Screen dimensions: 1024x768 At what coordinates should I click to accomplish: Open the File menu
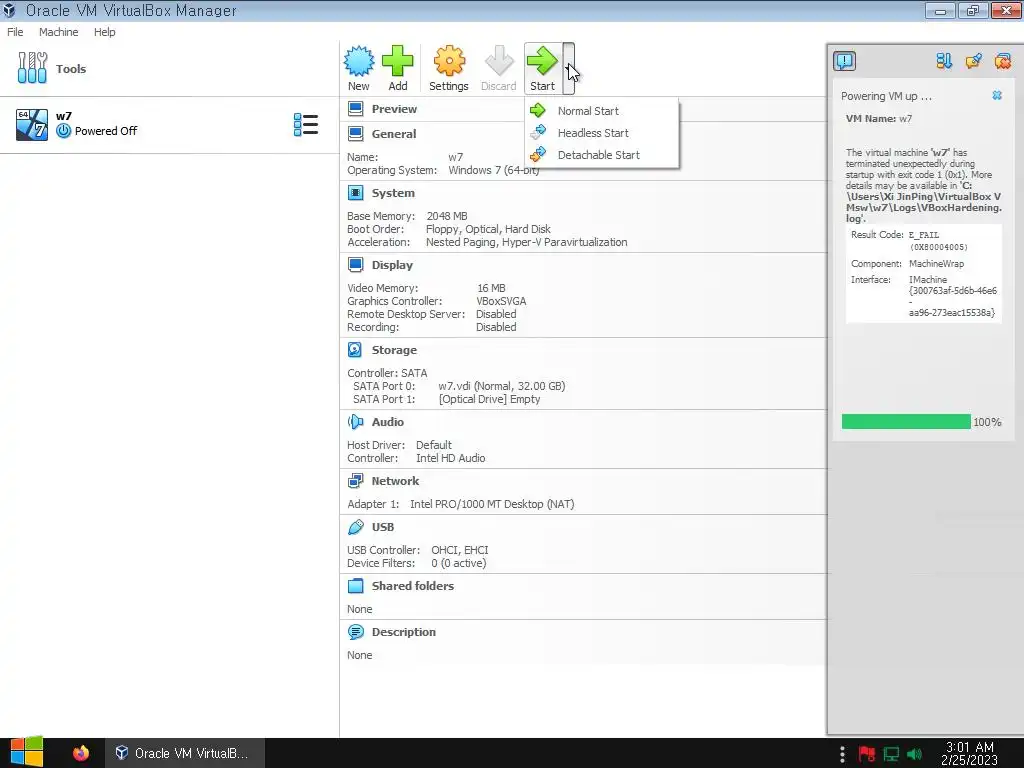[15, 32]
